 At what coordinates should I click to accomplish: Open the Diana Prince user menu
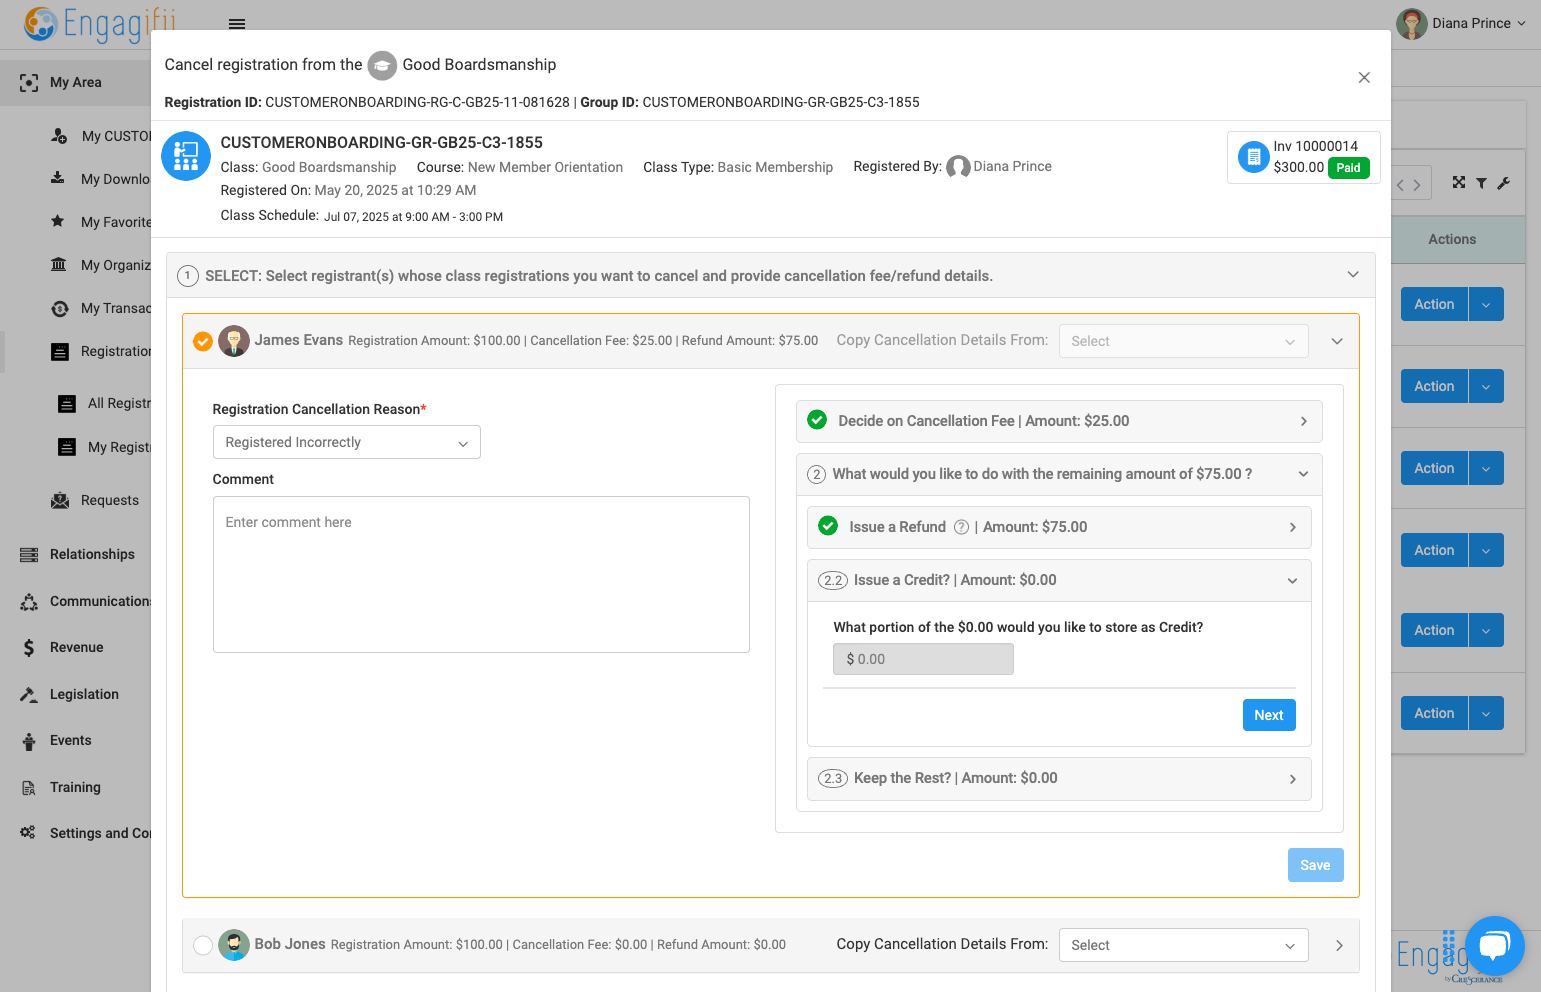[1462, 23]
